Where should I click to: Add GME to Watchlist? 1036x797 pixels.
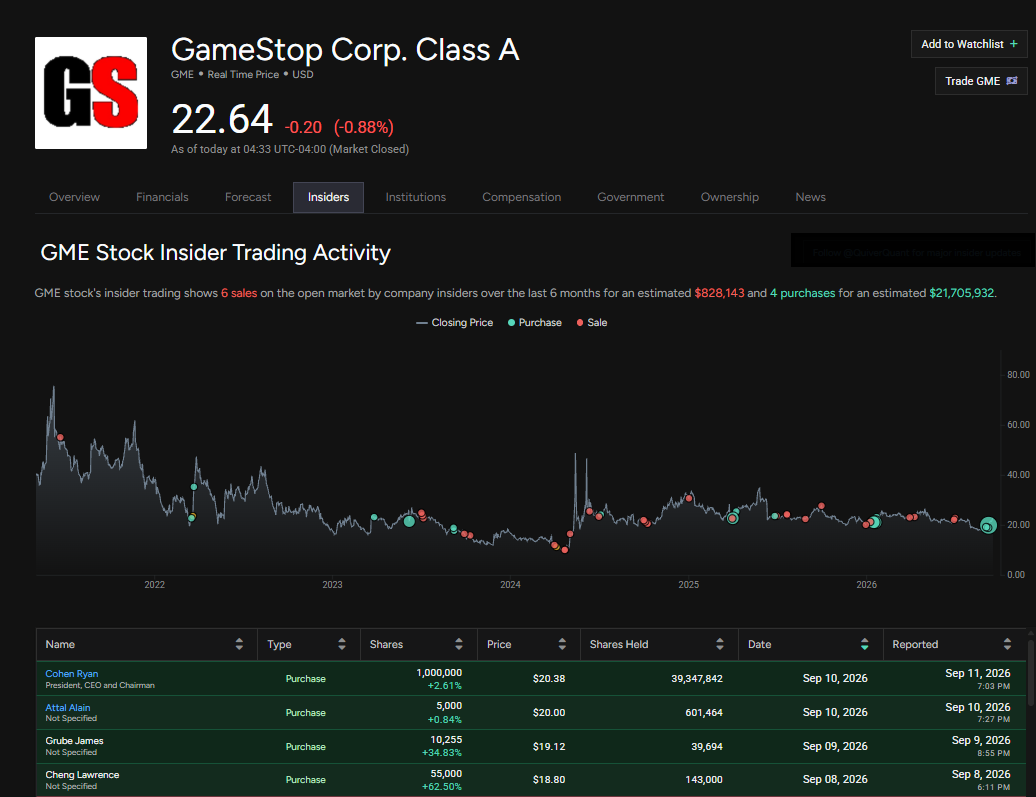tap(969, 44)
